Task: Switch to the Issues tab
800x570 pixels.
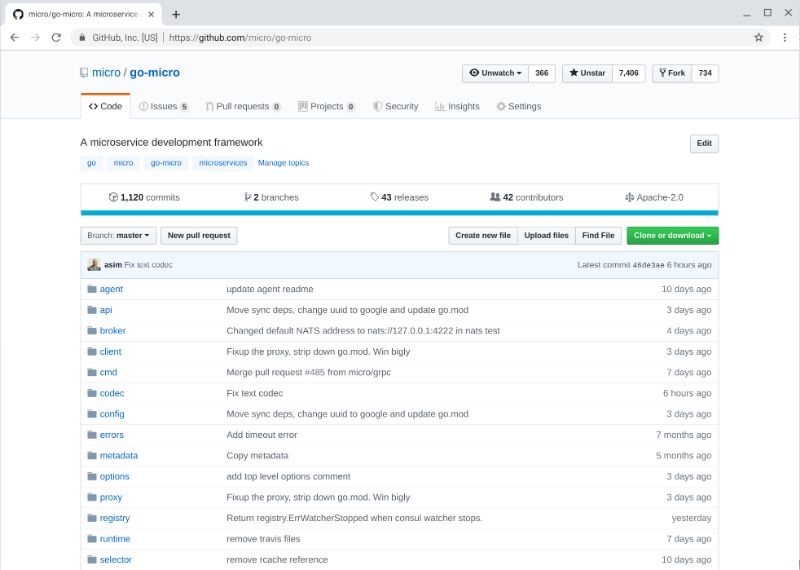Action: point(163,106)
